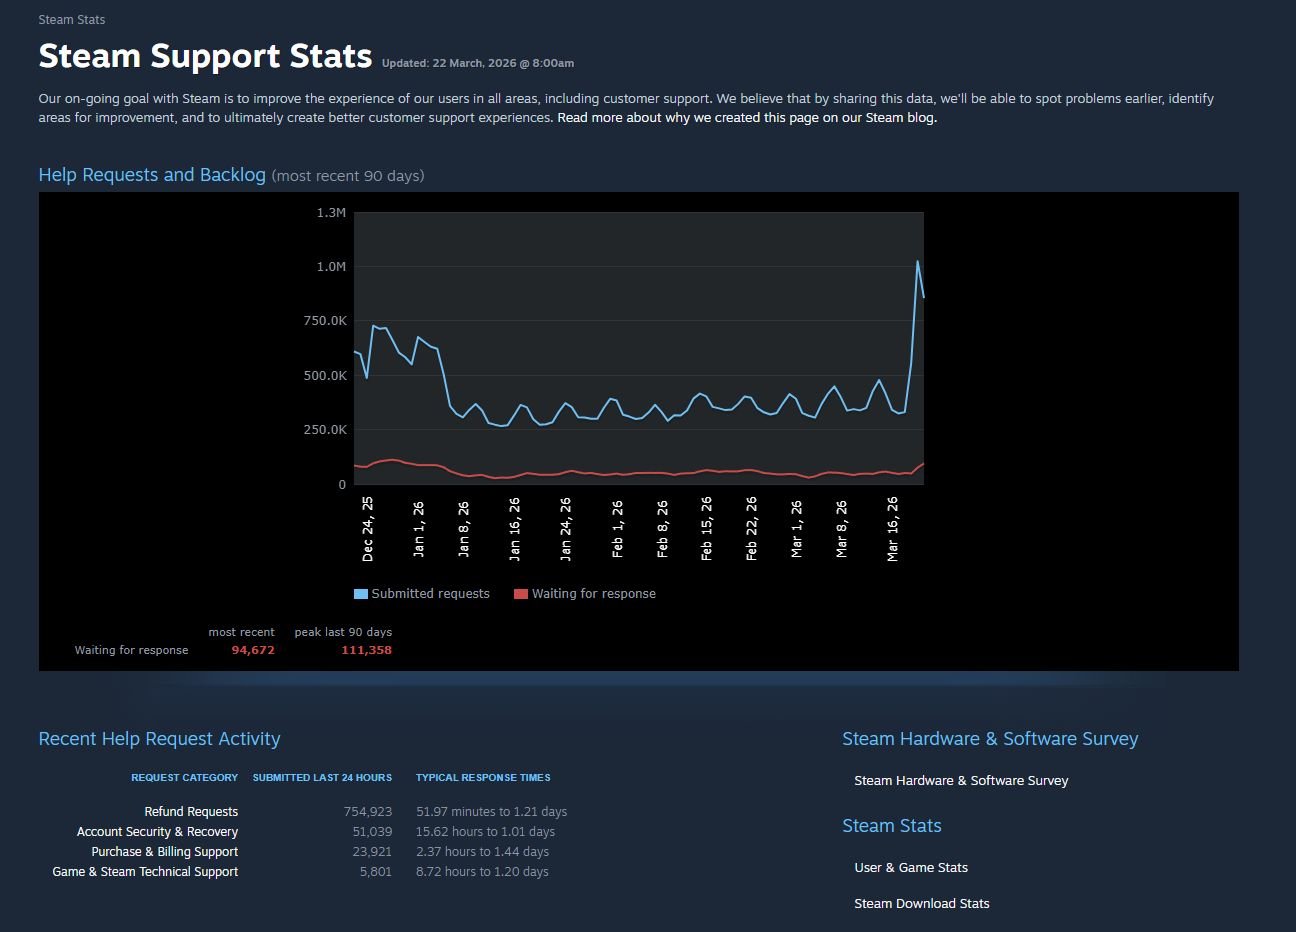Select the Purchase & Billing Support category
The height and width of the screenshot is (932, 1296).
(164, 852)
